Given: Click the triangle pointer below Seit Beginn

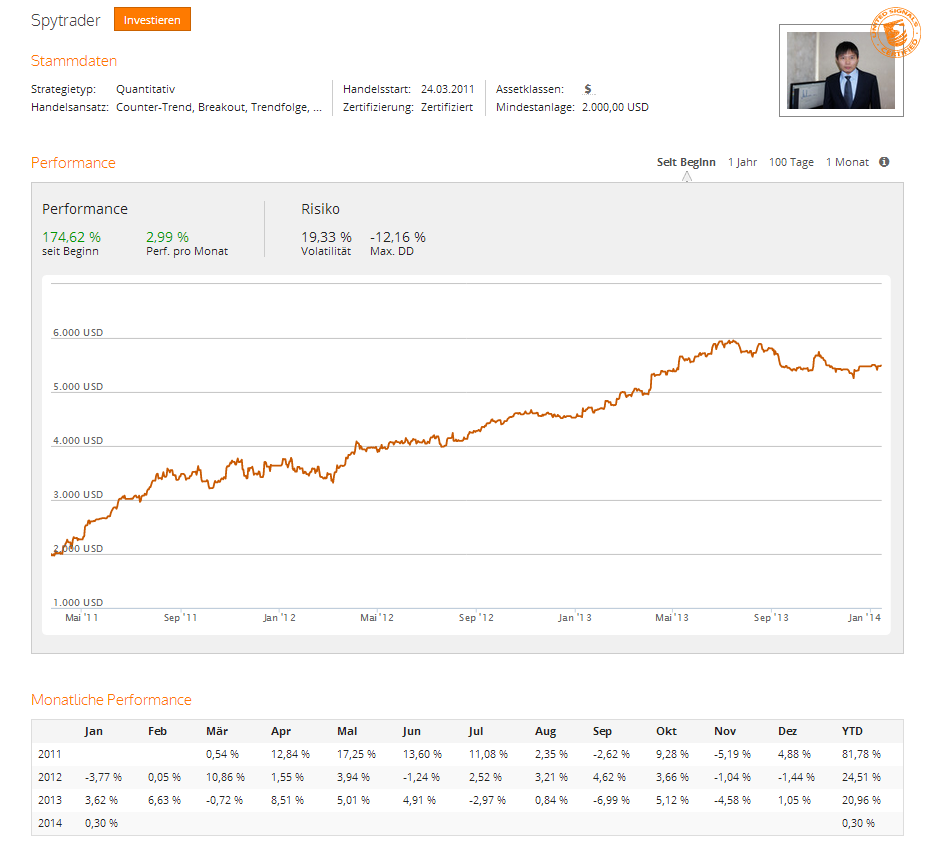Looking at the screenshot, I should (x=686, y=177).
